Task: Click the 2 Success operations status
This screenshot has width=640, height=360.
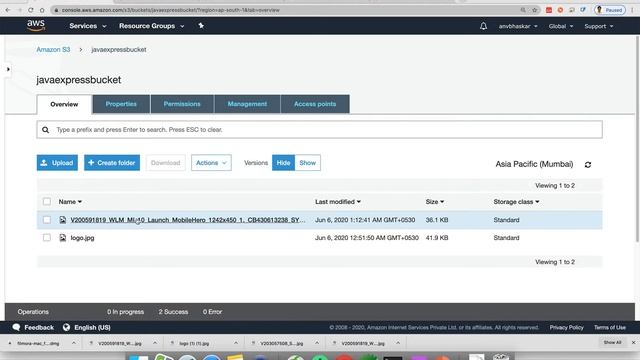Action: pyautogui.click(x=173, y=311)
